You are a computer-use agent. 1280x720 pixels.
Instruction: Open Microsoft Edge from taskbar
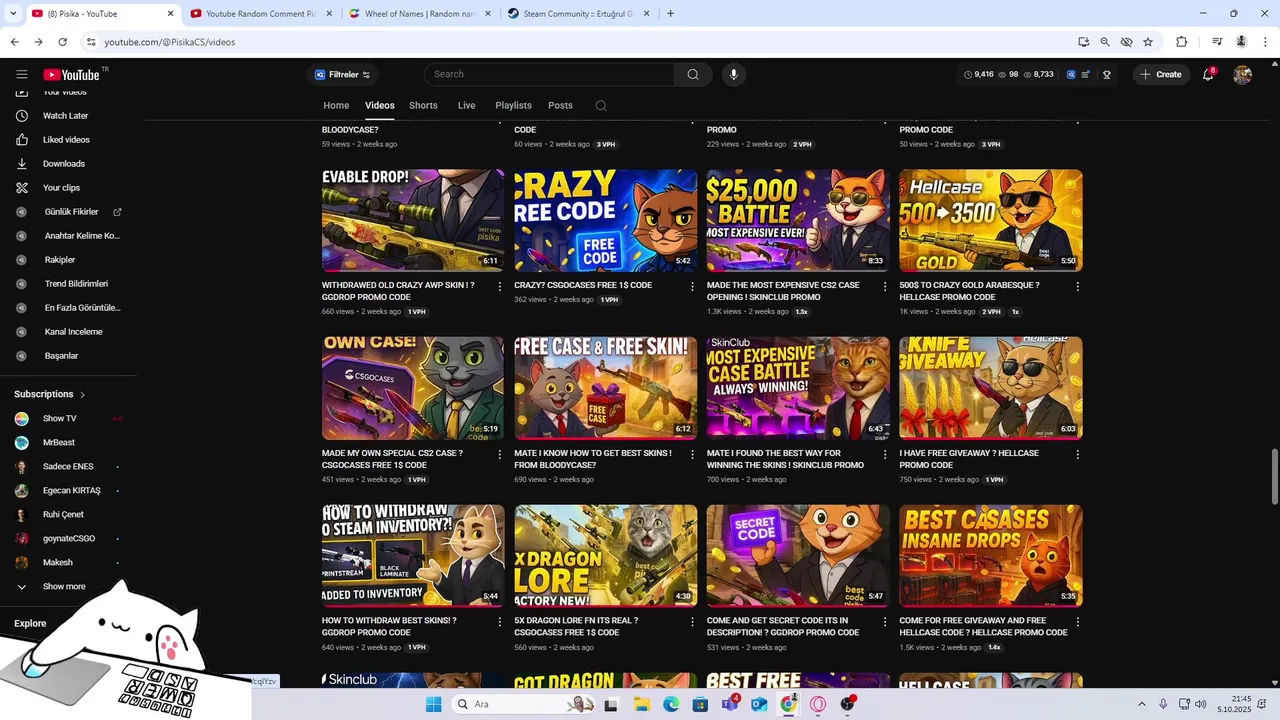pos(671,704)
